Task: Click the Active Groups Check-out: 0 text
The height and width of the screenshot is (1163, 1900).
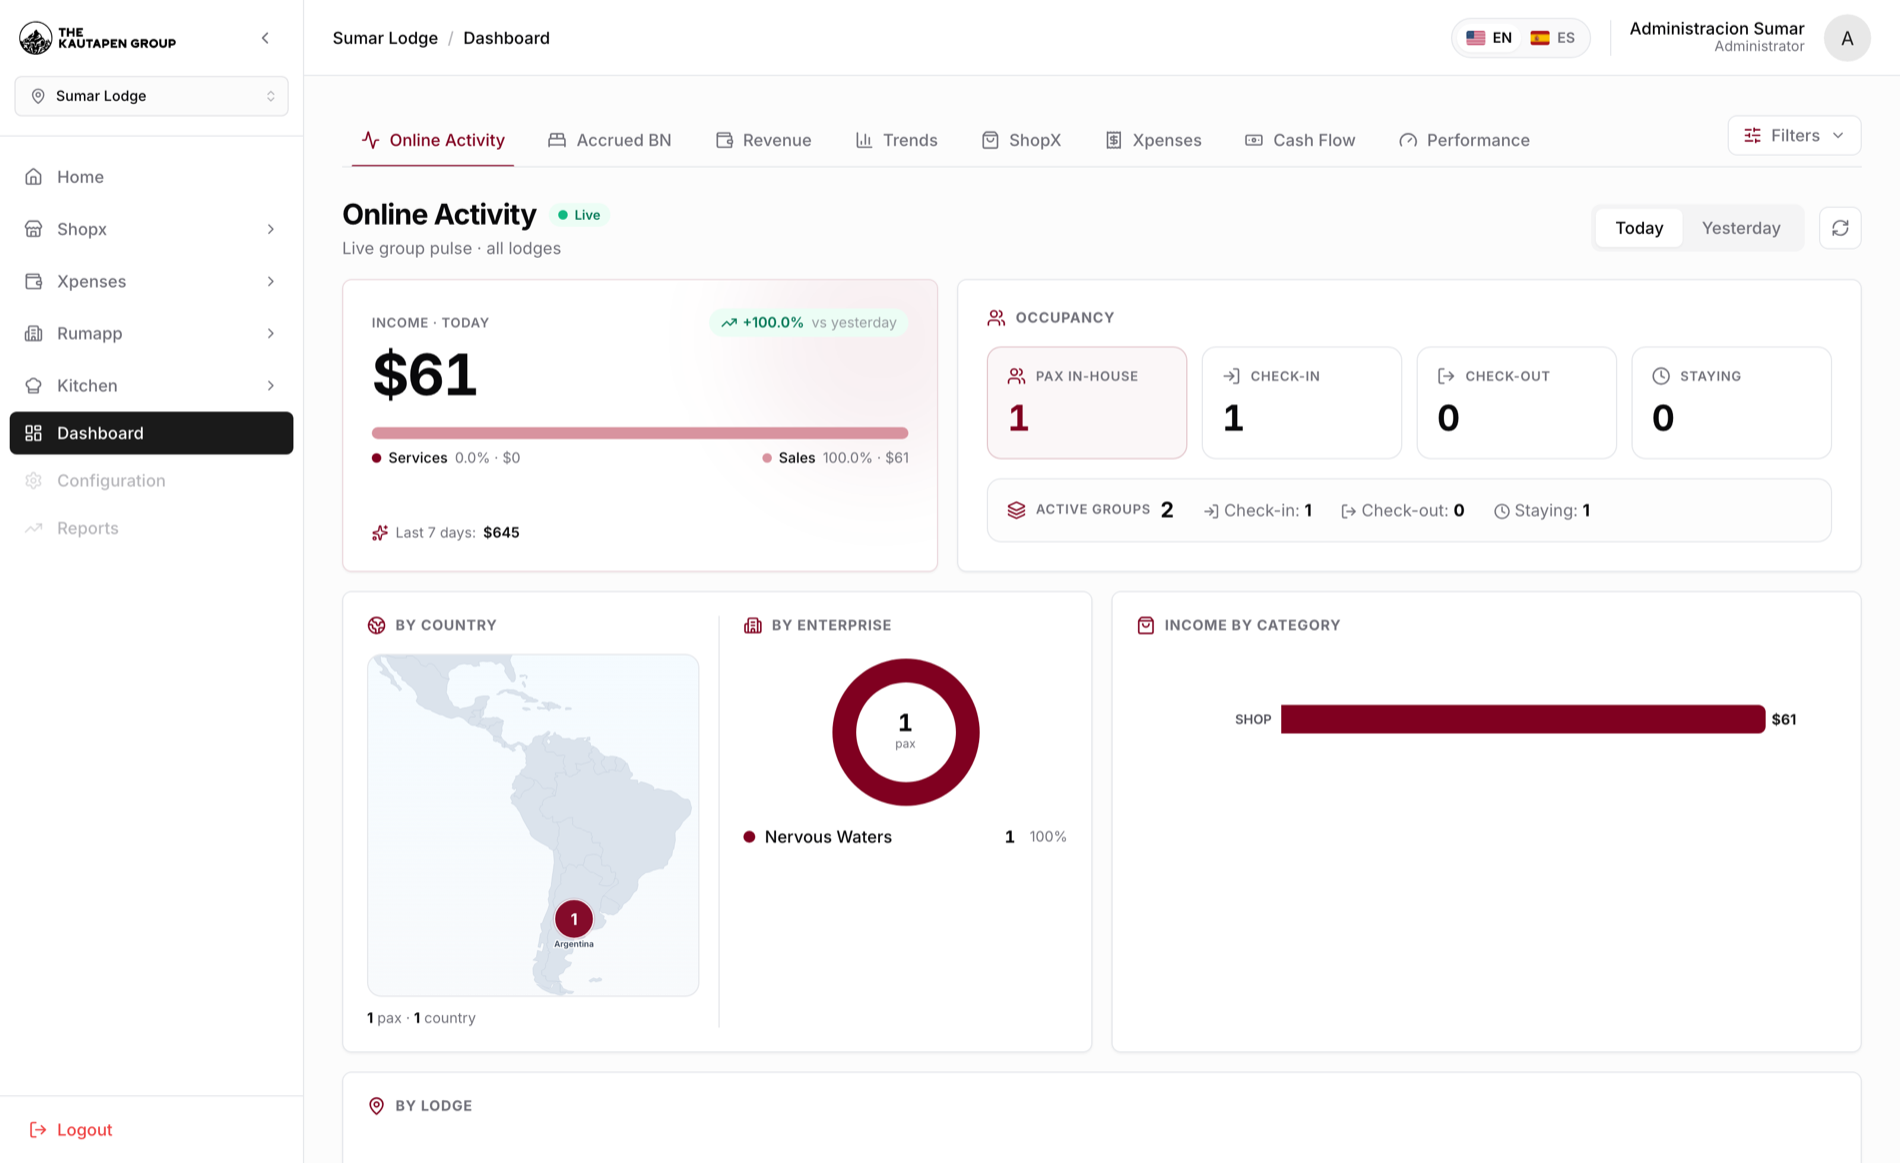Action: pos(1403,511)
